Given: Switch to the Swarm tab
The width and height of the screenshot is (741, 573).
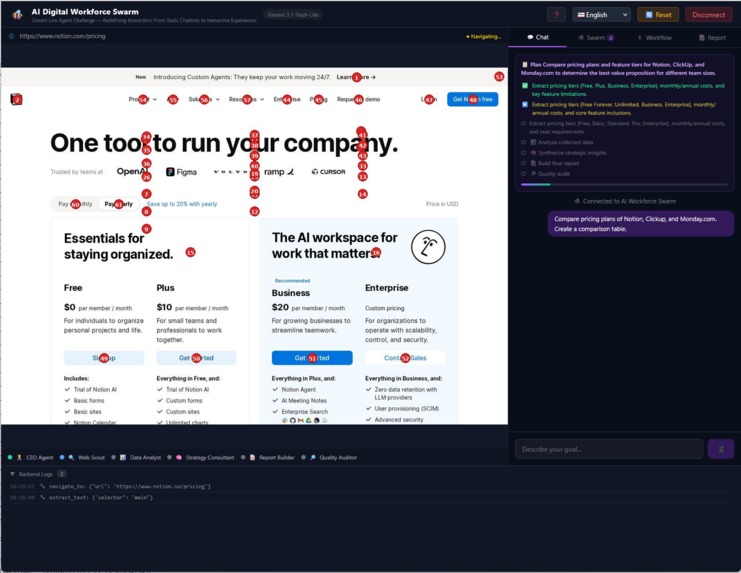Looking at the screenshot, I should click(595, 38).
